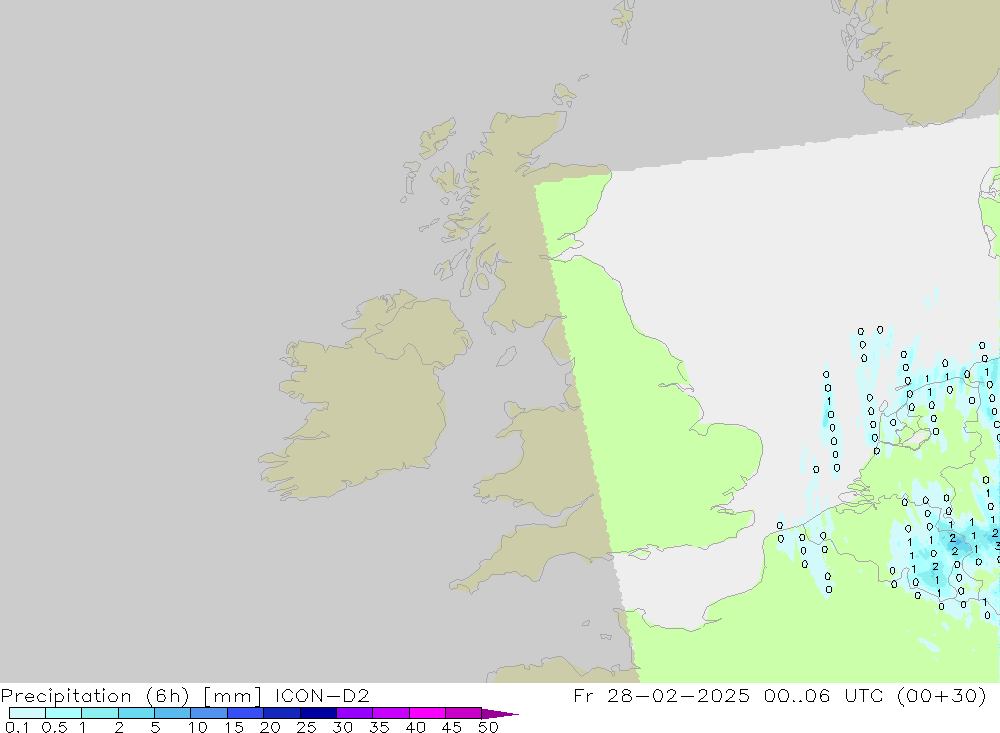The height and width of the screenshot is (733, 1000).
Task: Click the '(00+30)' forecast offset text
Action: pos(941,695)
